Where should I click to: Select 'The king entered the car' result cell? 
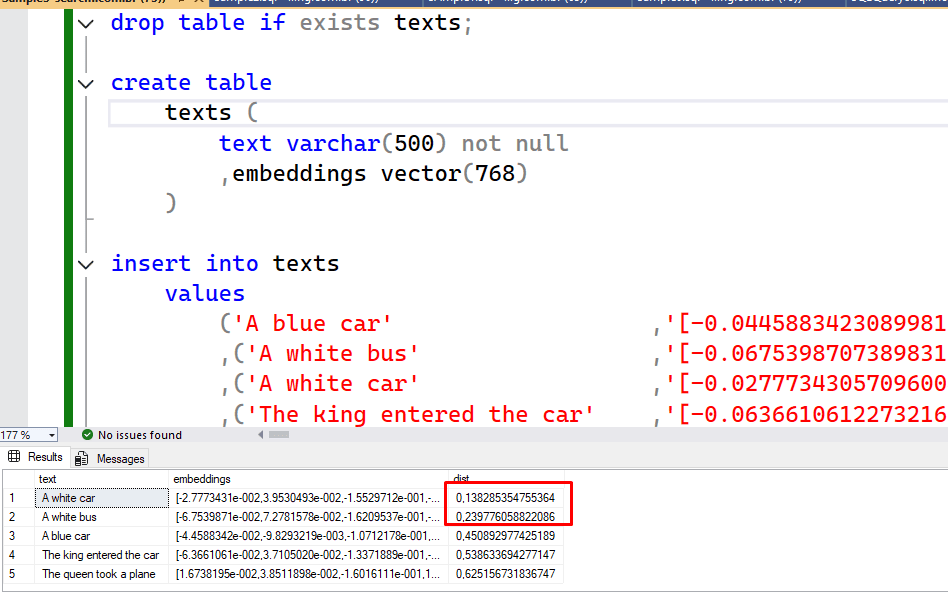tap(102, 555)
